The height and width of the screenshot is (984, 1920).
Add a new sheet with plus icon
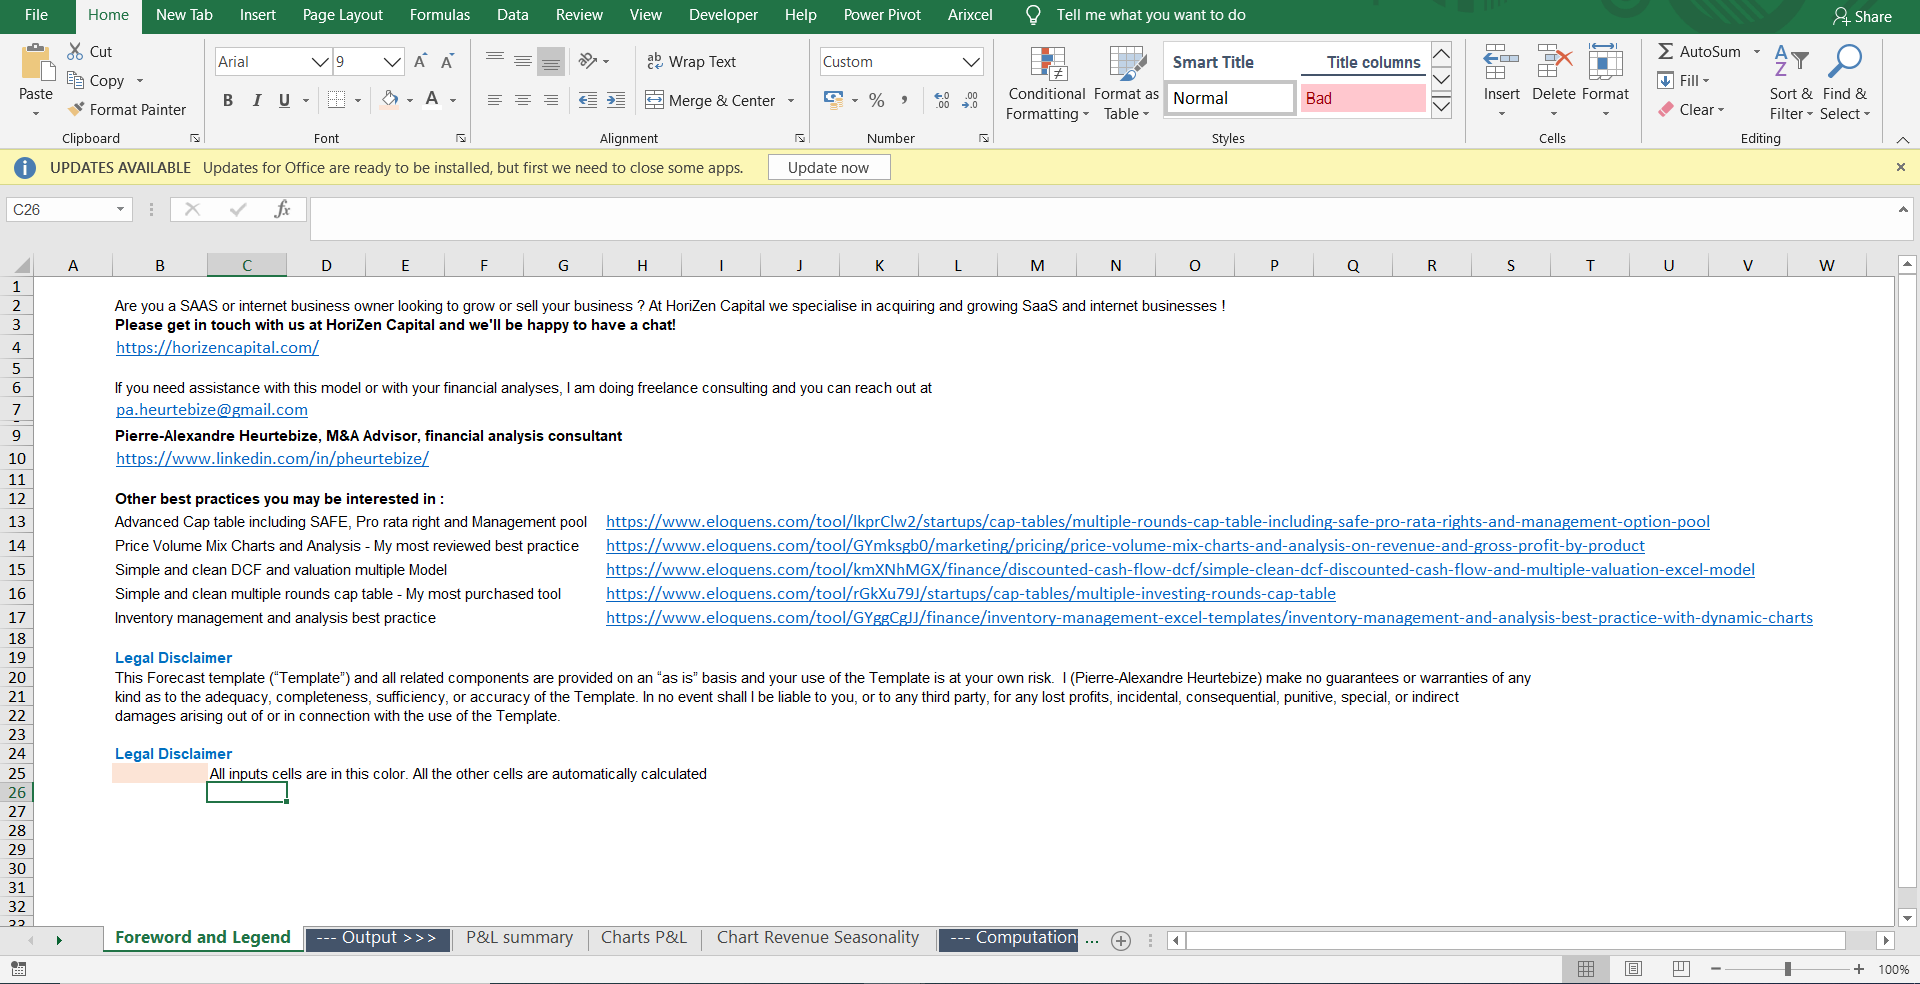pyautogui.click(x=1121, y=940)
